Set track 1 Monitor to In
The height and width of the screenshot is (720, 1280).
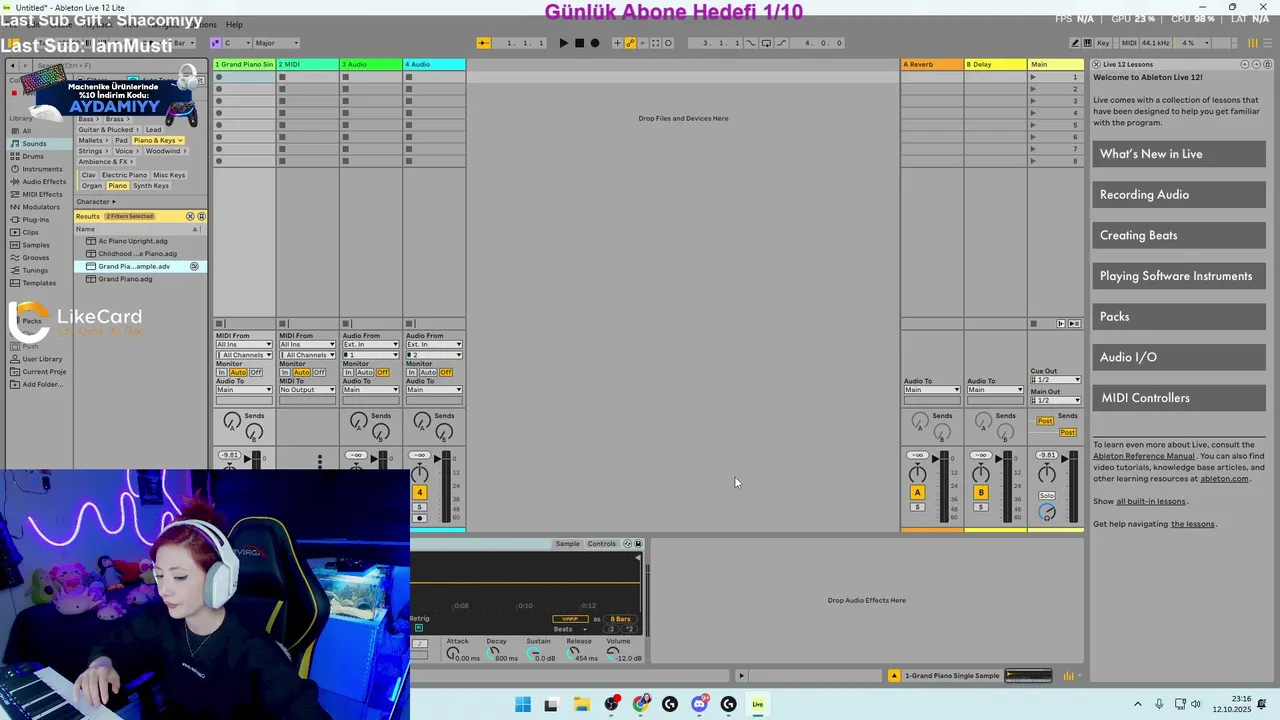(x=222, y=373)
